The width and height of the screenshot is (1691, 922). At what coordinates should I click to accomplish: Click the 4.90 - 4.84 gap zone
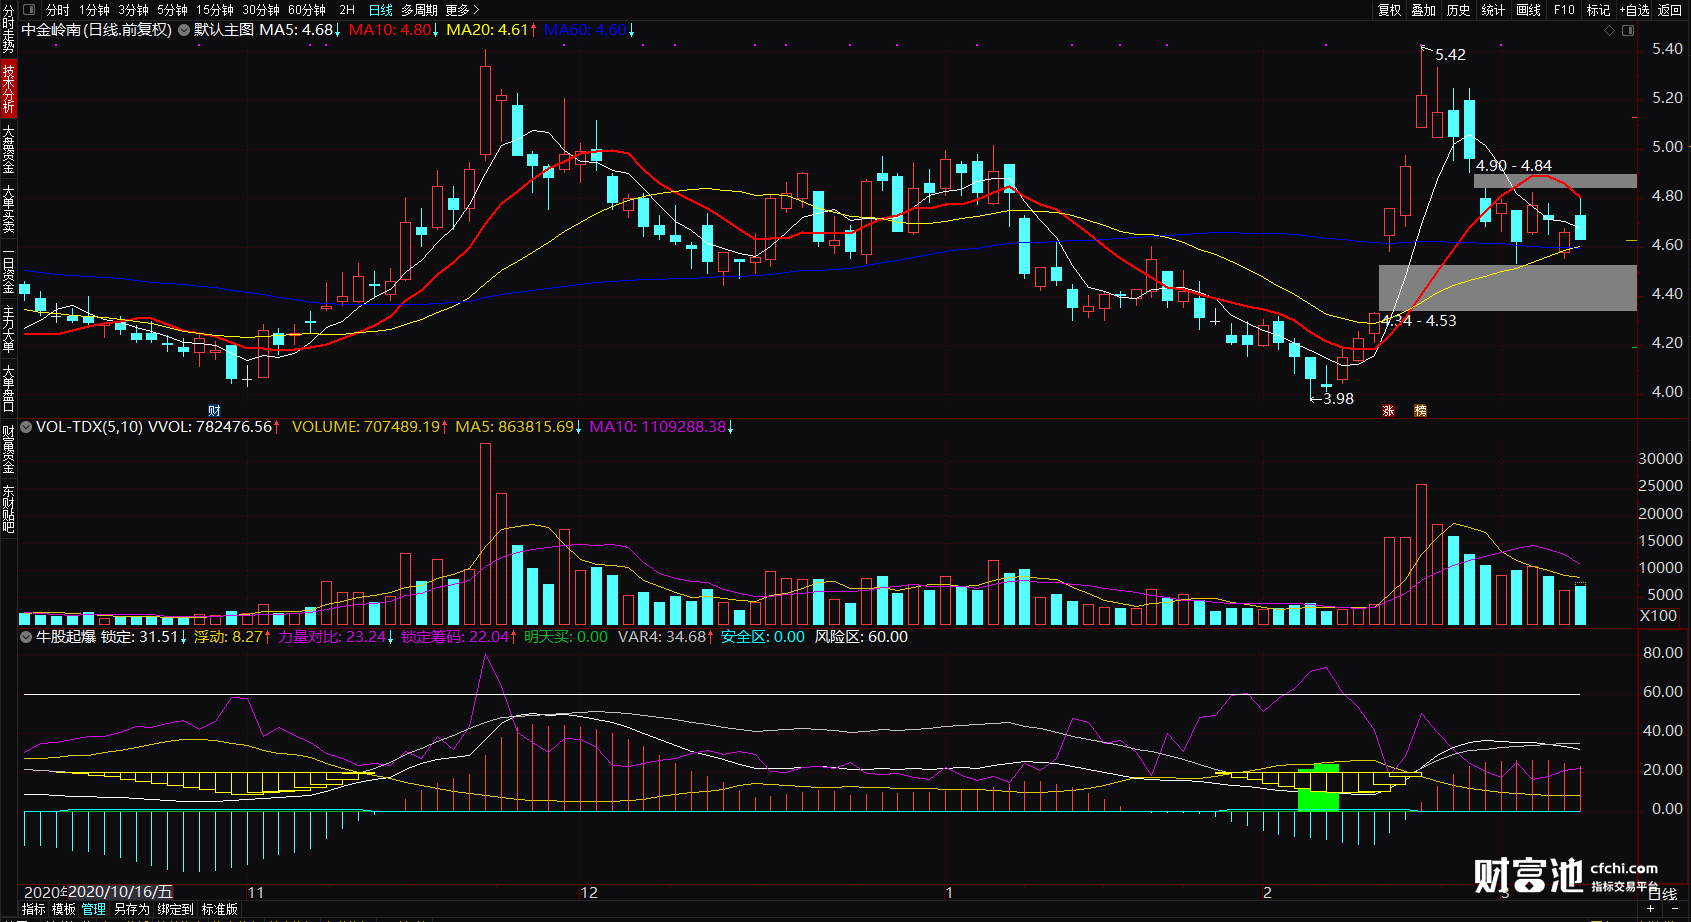[1555, 181]
